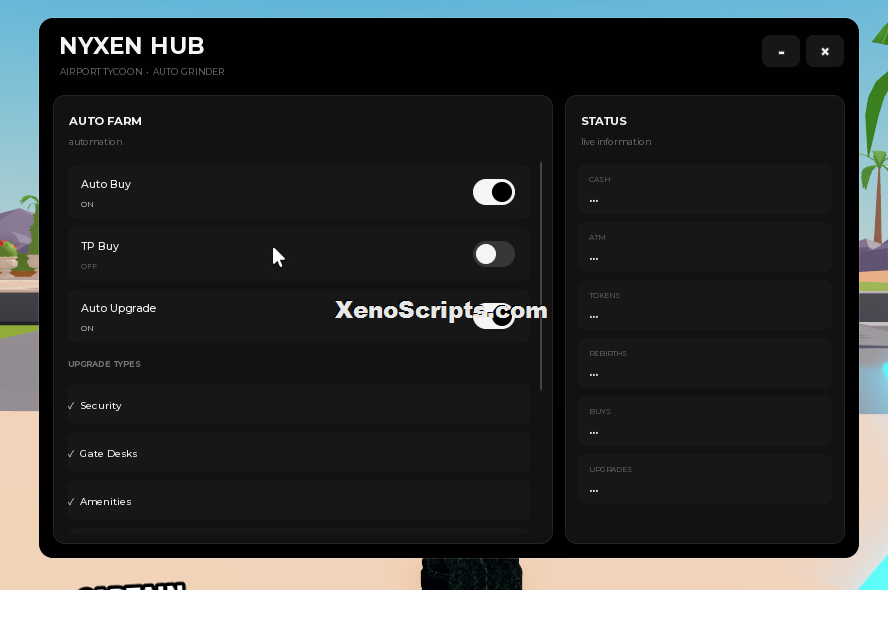Click the 'AIRPORT TYCOON · AUTO GRINDER' subtitle
888x620 pixels.
point(142,71)
